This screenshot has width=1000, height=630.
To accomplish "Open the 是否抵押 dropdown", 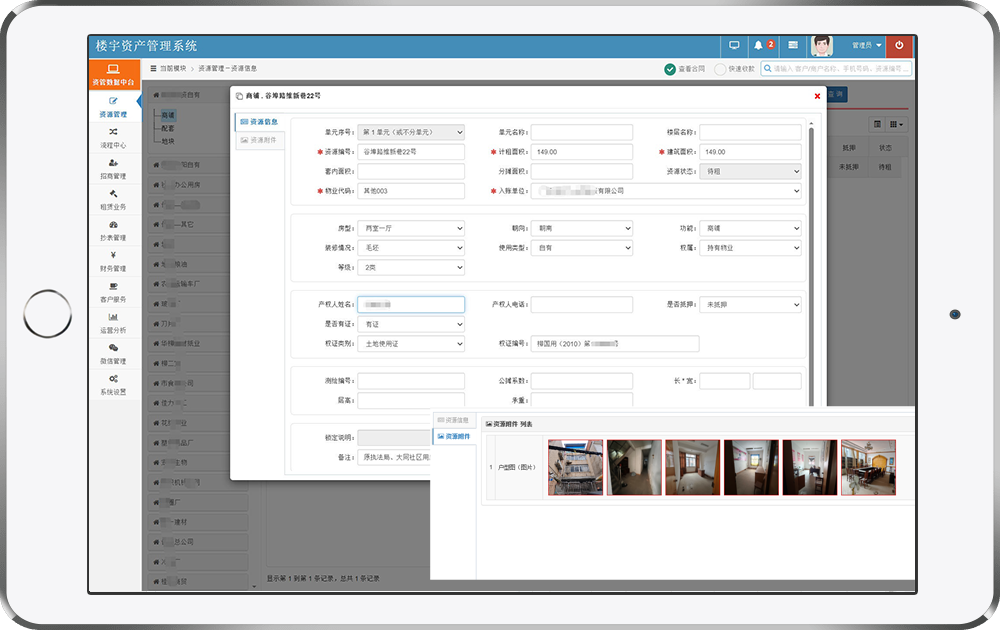I will 750,305.
